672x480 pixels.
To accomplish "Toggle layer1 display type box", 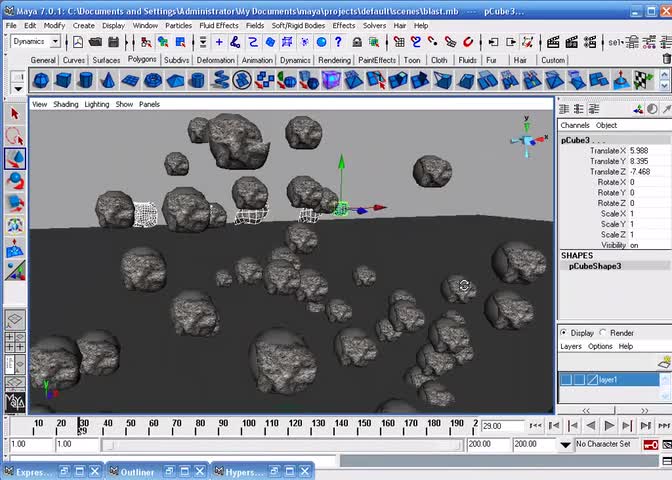I will click(x=579, y=380).
